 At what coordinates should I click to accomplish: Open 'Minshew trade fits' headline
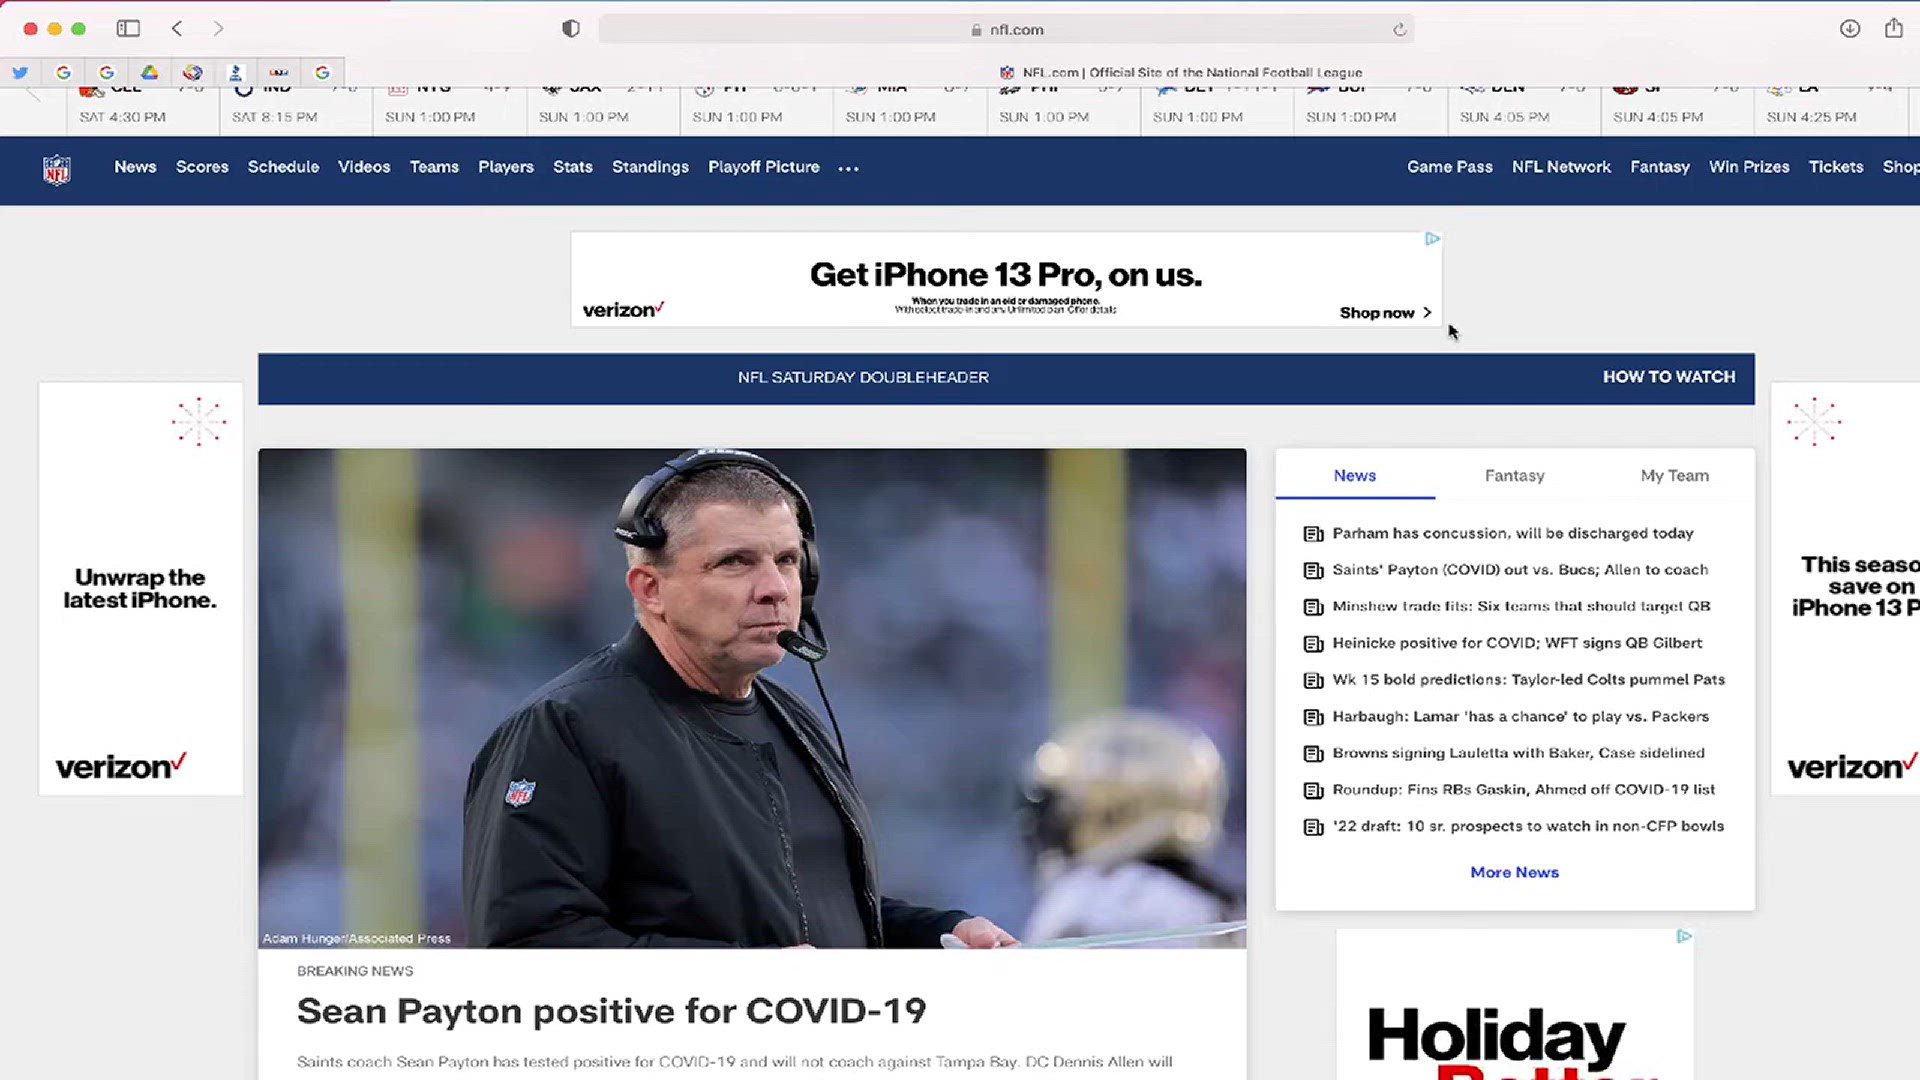(x=1521, y=607)
